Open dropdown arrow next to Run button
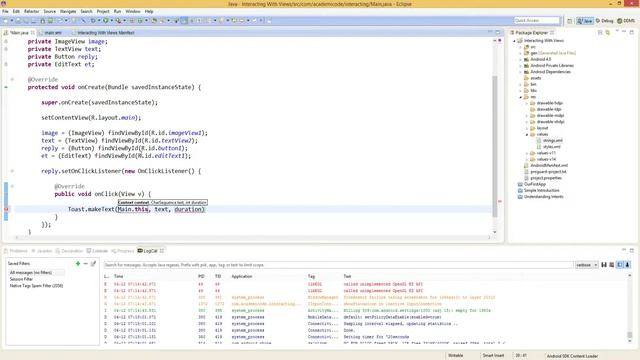Image resolution: width=640 pixels, height=360 pixels. 111,20
